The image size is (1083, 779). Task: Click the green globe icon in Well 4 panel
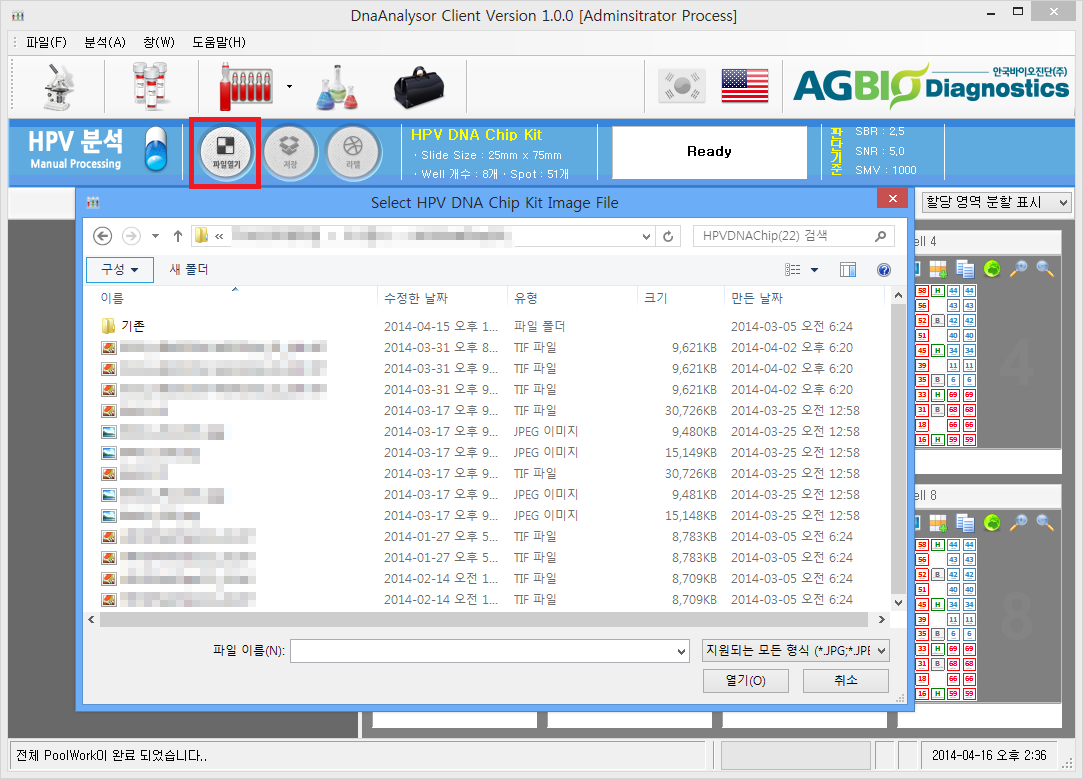pyautogui.click(x=992, y=269)
